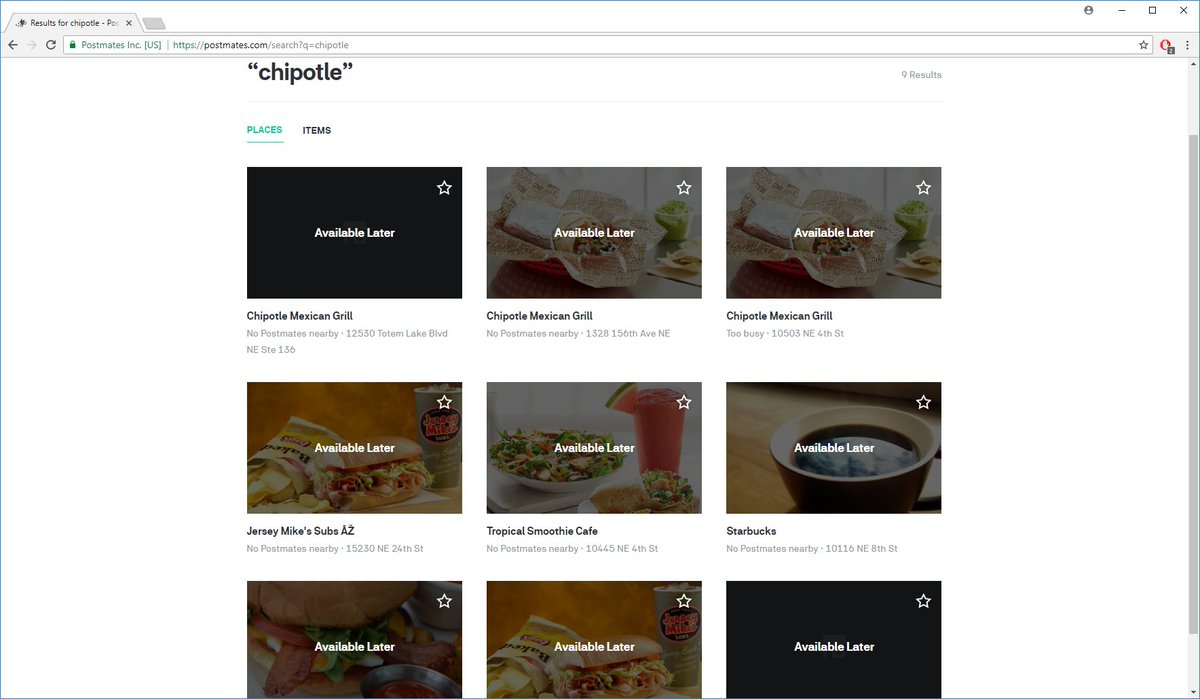1200x699 pixels.
Task: View the Postmates Inc. [US] secure site info
Action: click(115, 45)
